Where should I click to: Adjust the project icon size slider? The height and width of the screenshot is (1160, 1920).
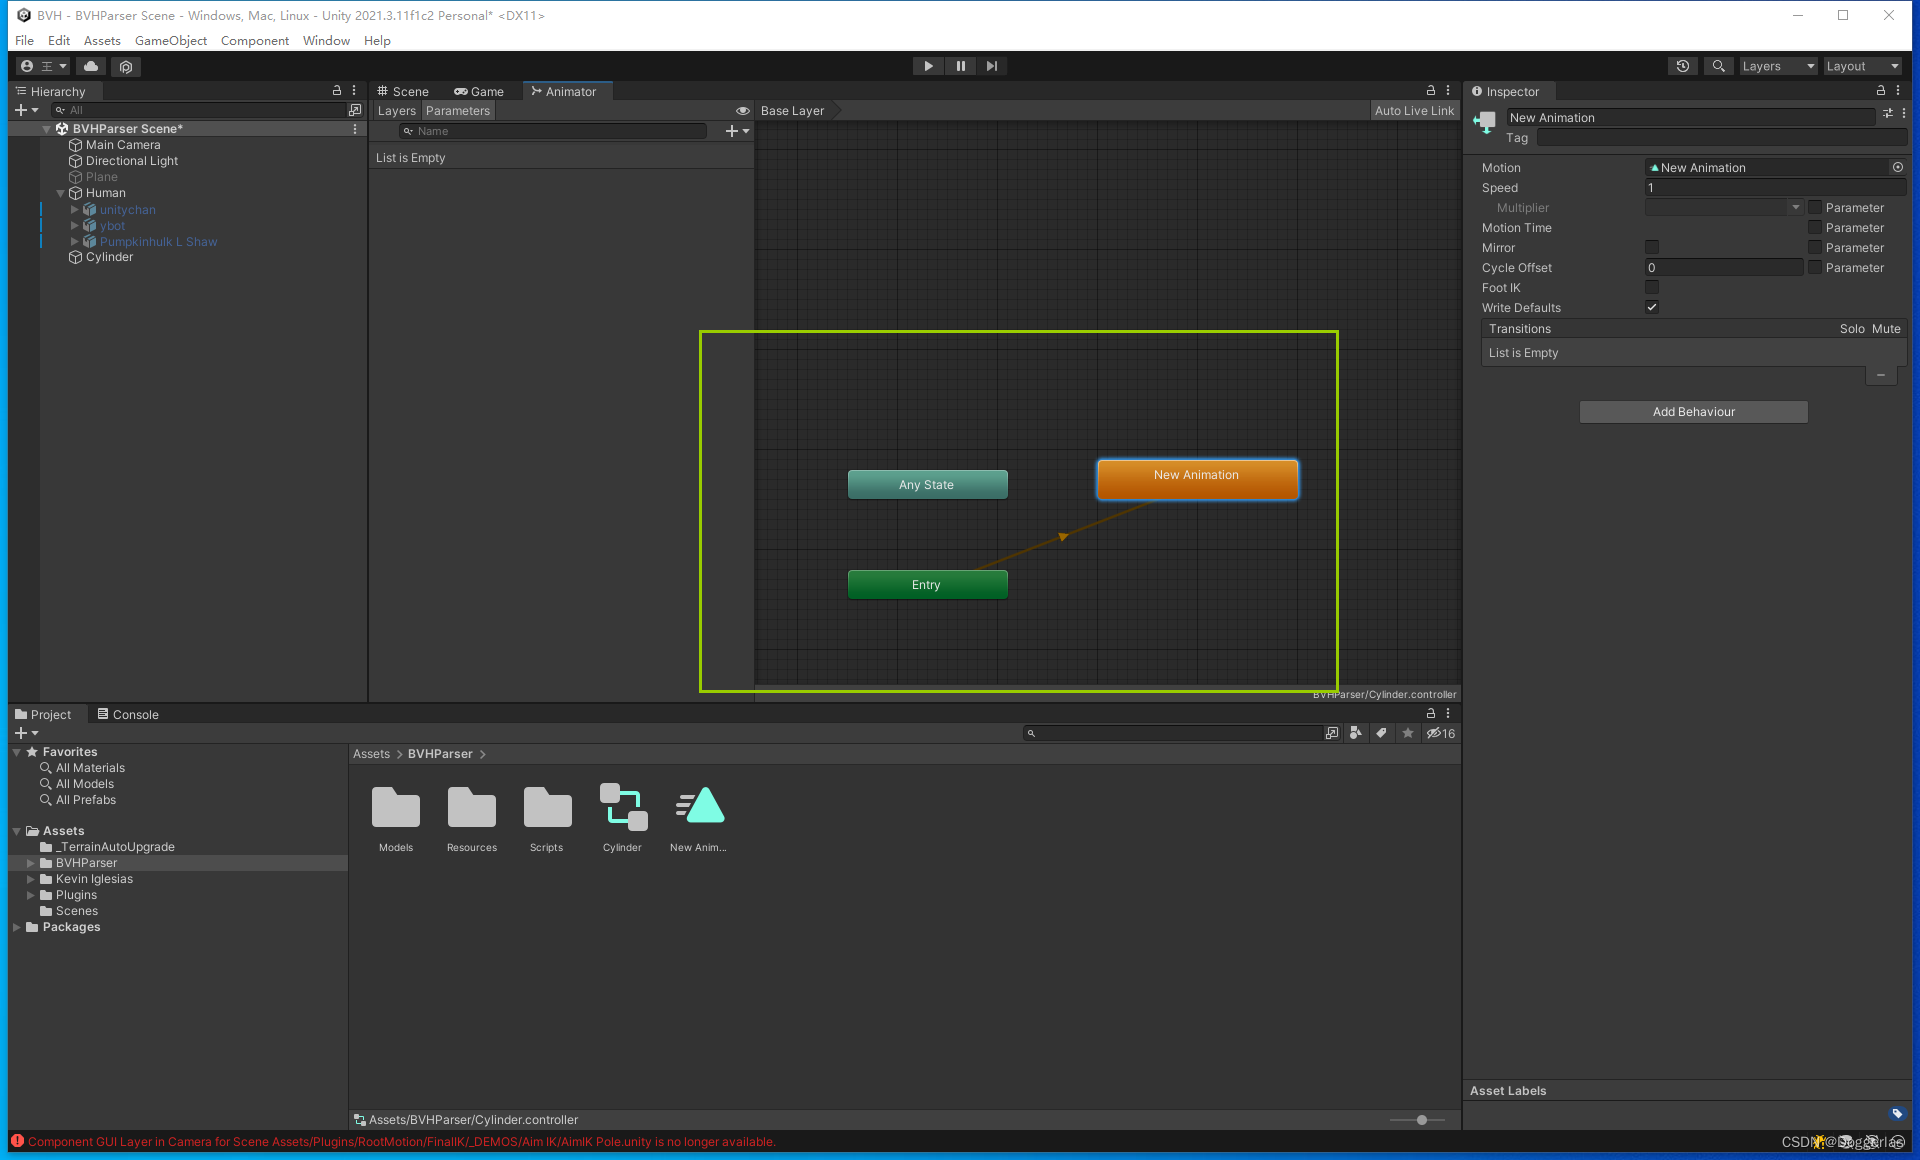[1421, 1120]
